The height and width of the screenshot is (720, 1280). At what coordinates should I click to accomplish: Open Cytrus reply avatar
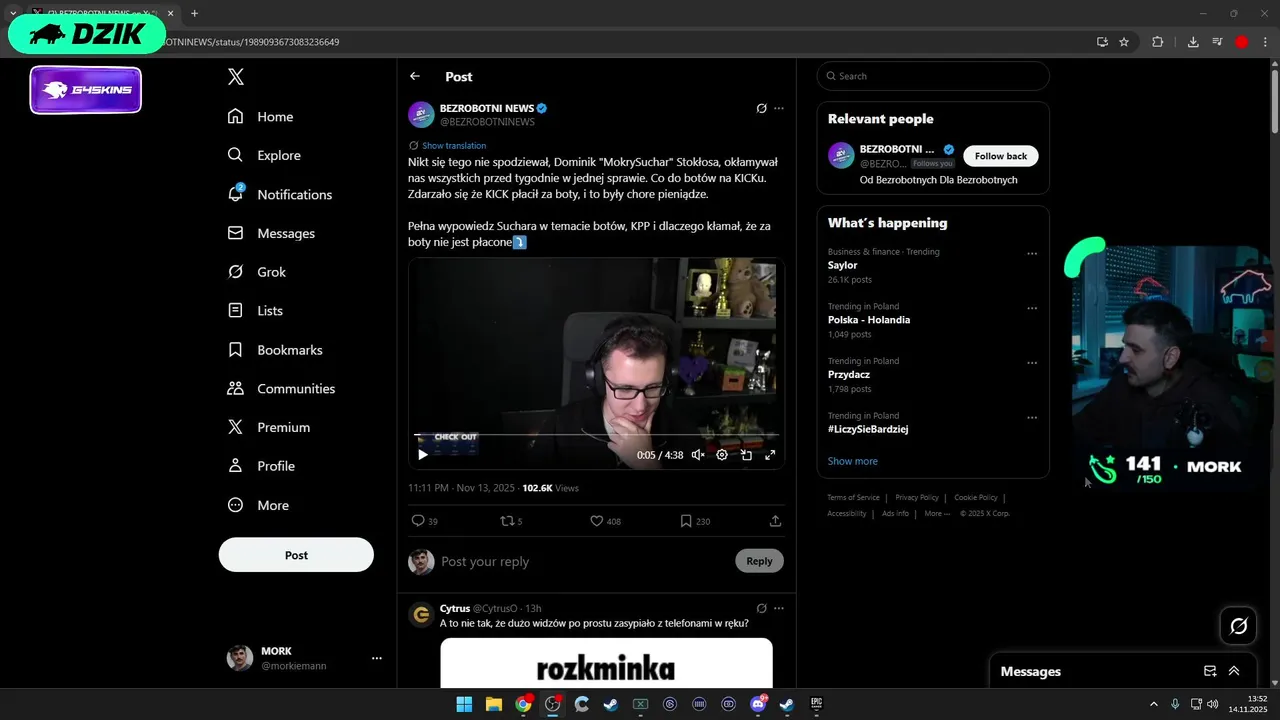tap(421, 614)
